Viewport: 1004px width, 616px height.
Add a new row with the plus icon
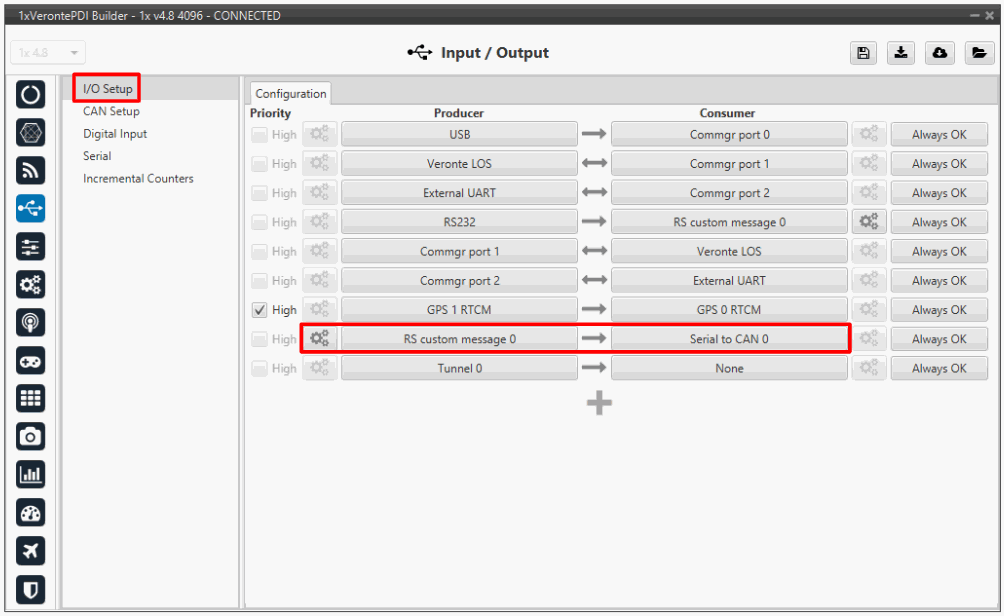[x=599, y=403]
